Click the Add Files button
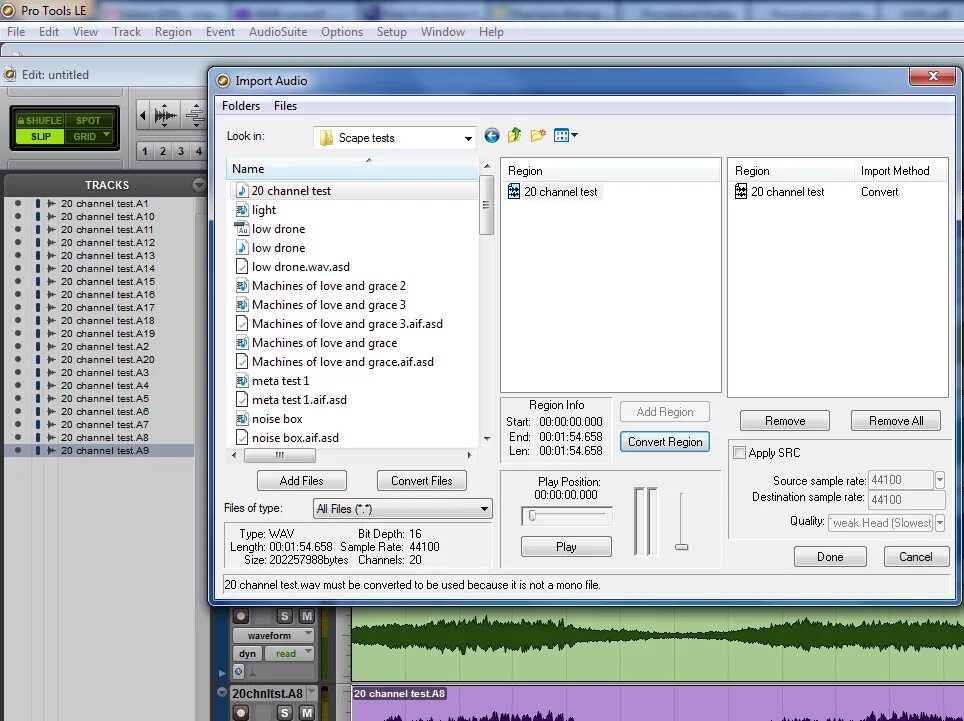964x721 pixels. (301, 481)
